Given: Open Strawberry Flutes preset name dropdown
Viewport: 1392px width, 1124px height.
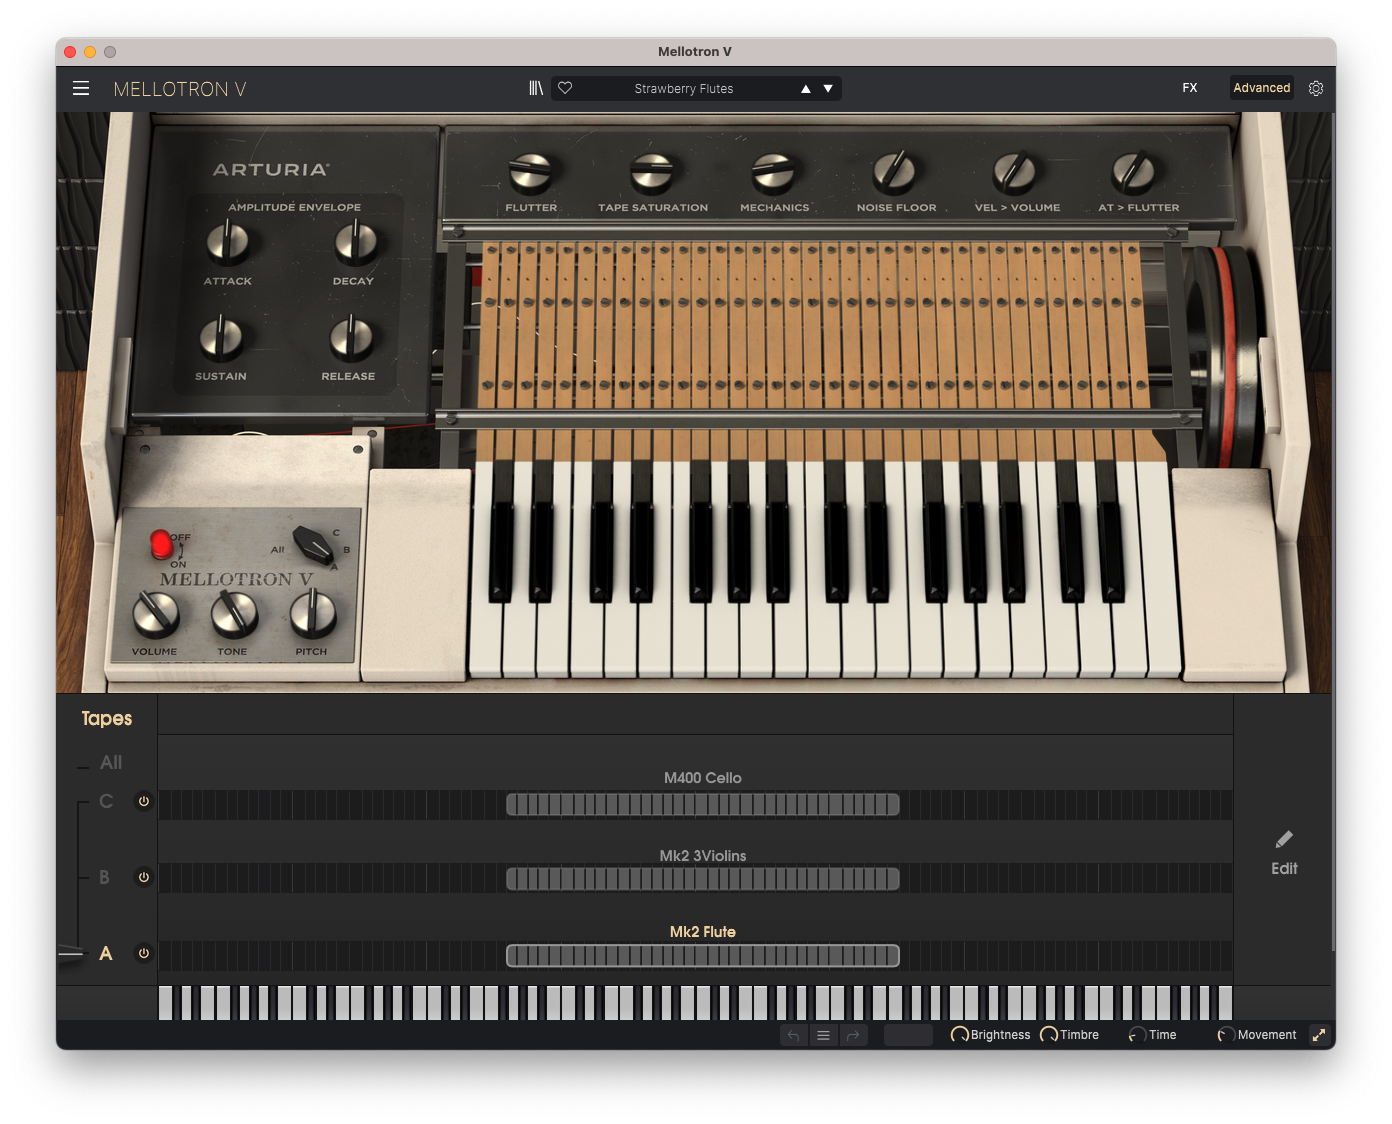Looking at the screenshot, I should pos(684,89).
